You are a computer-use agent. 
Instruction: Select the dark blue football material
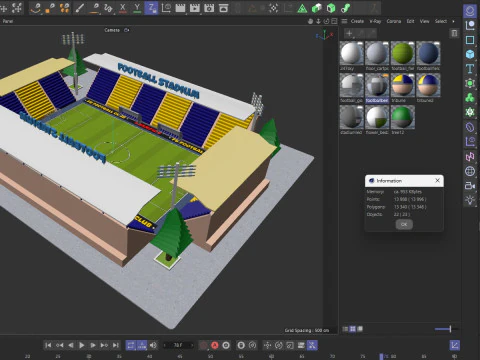coord(428,53)
